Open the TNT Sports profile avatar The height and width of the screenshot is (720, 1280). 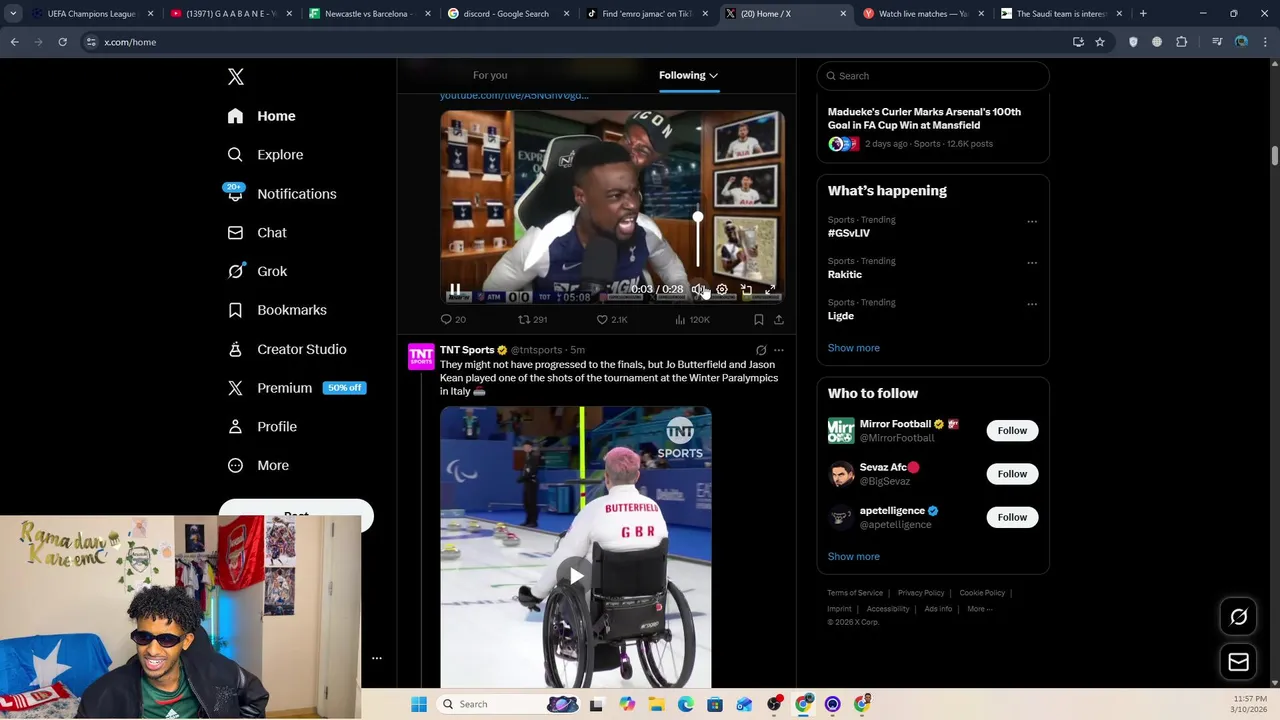point(421,357)
